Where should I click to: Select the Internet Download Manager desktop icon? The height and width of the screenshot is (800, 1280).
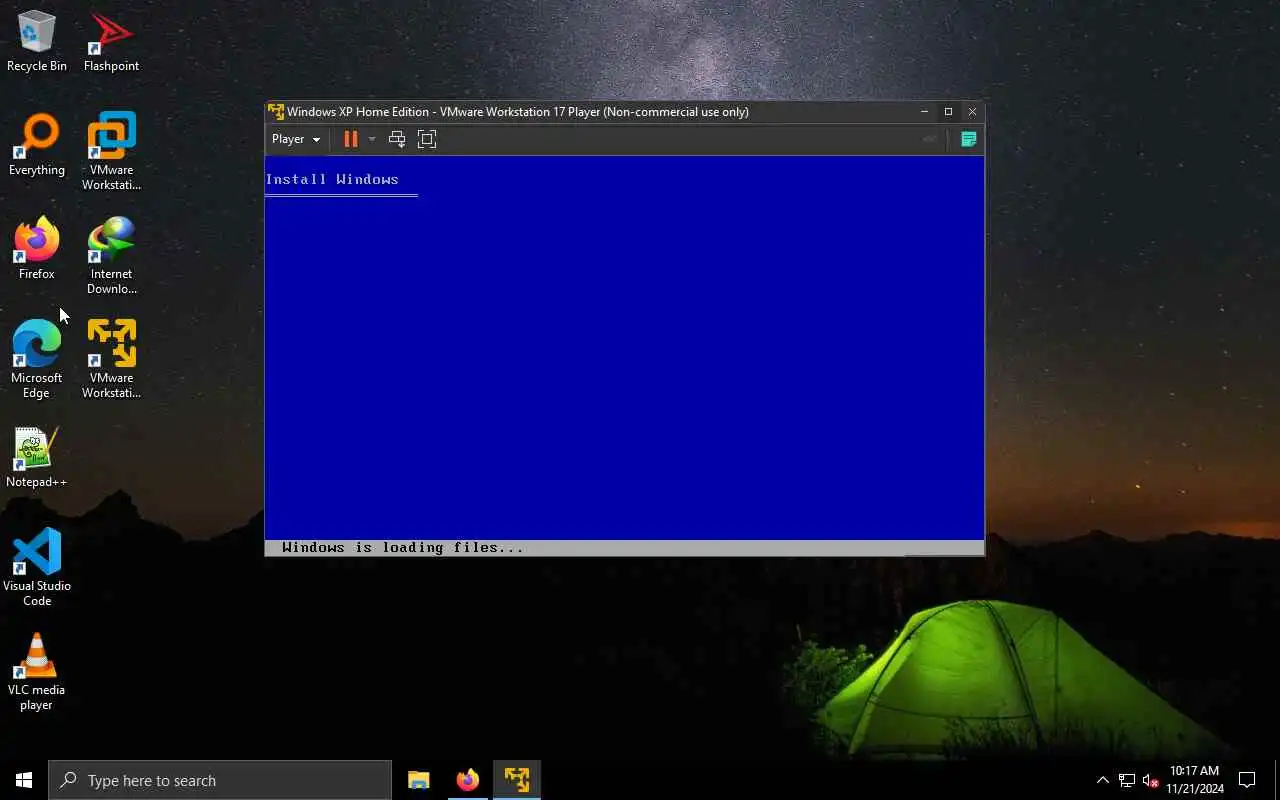[x=111, y=255]
